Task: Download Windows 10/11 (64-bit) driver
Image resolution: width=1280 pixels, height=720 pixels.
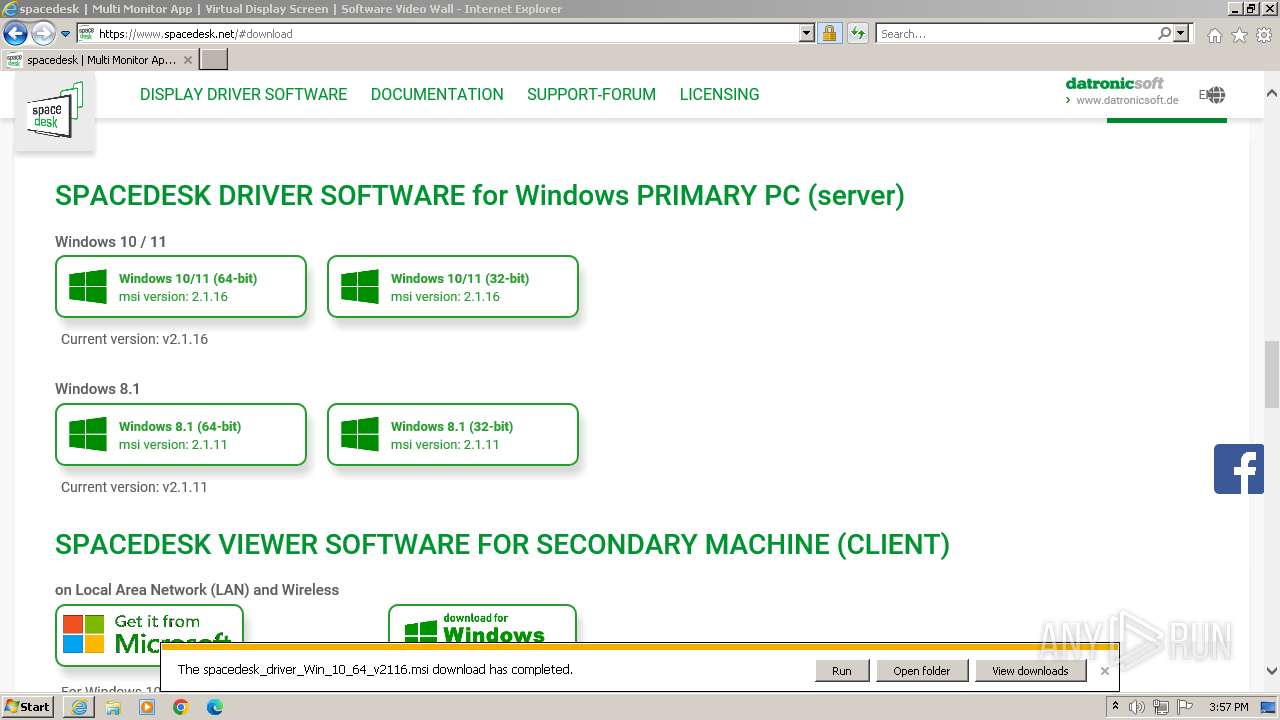Action: coord(181,287)
